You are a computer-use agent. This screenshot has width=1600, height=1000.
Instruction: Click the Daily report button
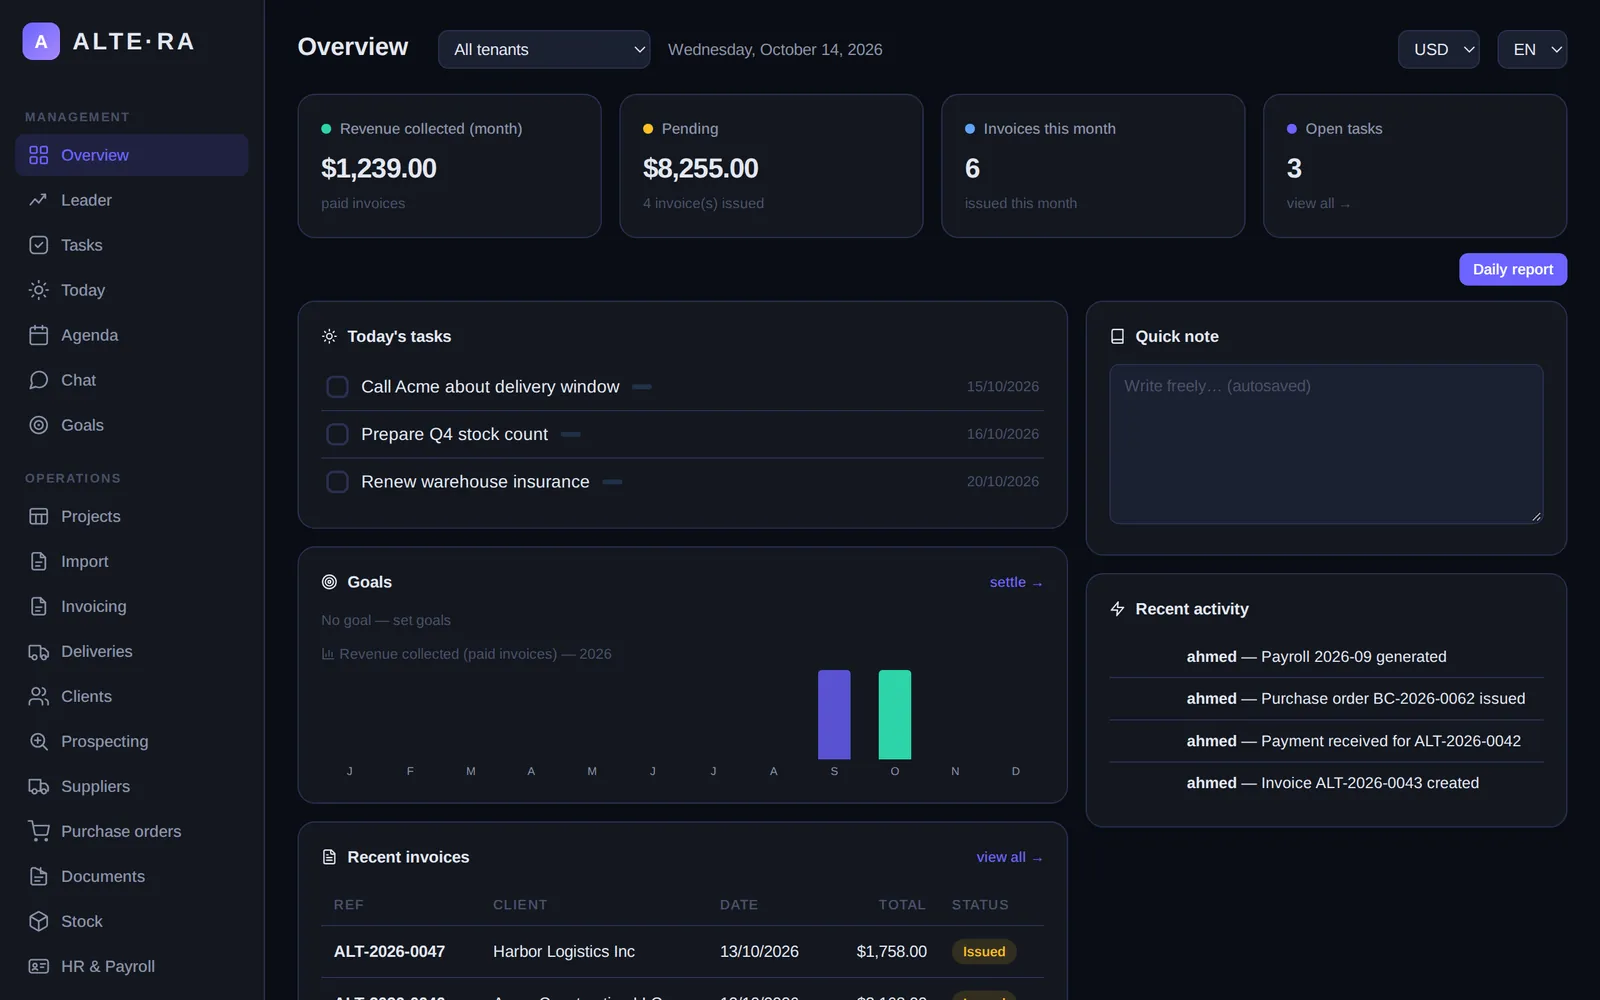(1512, 269)
